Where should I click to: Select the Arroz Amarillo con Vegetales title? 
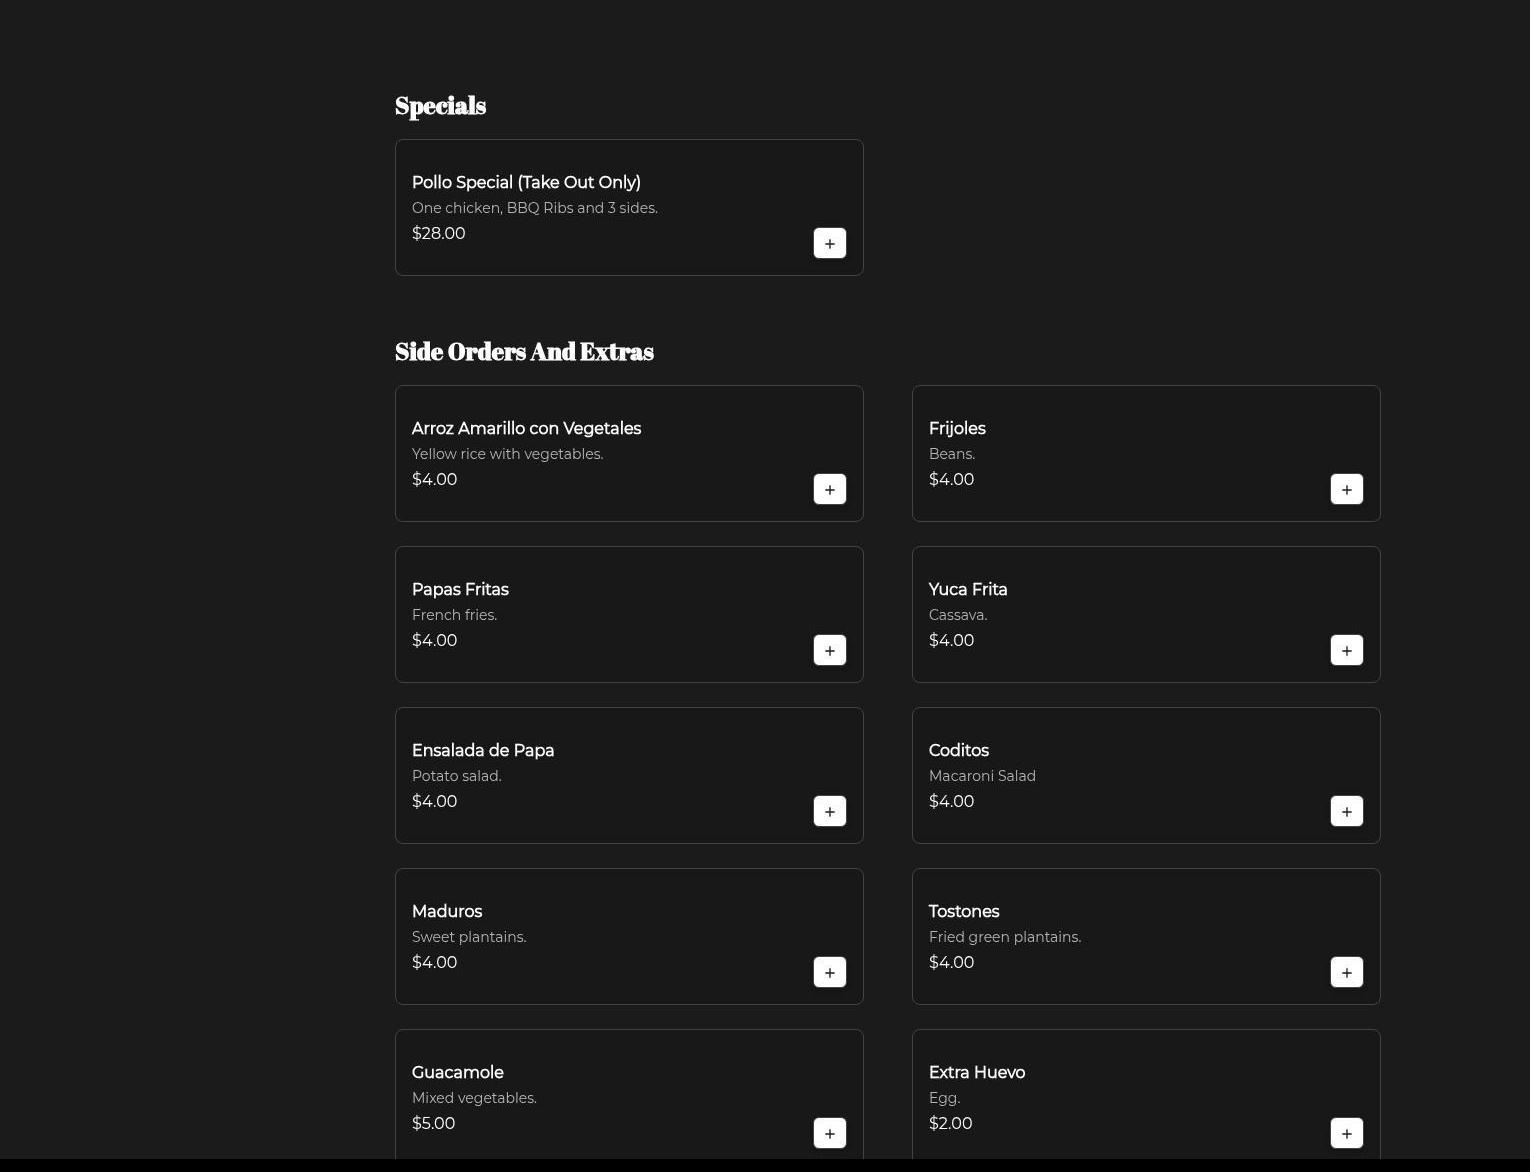click(526, 428)
